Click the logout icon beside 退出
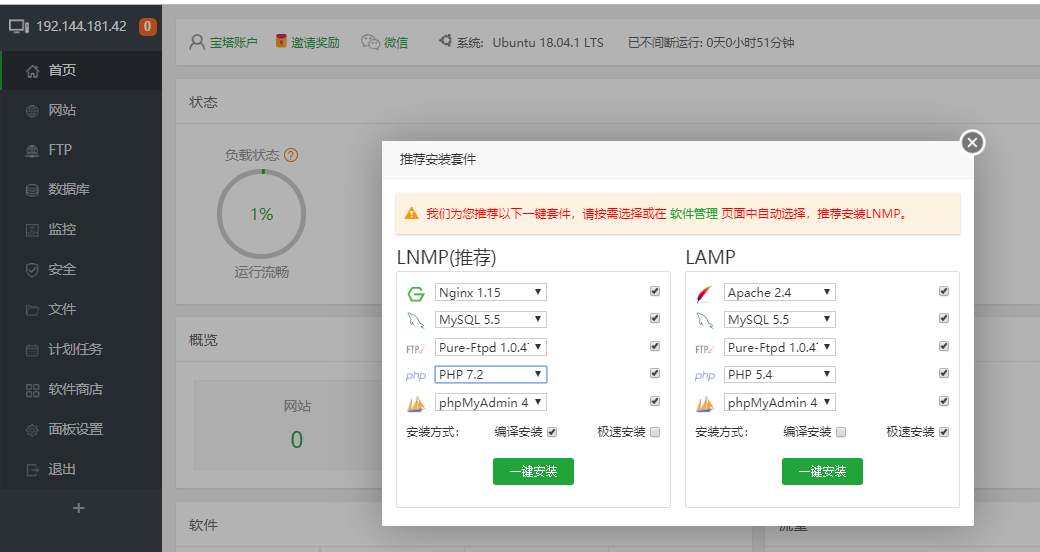Image resolution: width=1040 pixels, height=552 pixels. pos(32,470)
